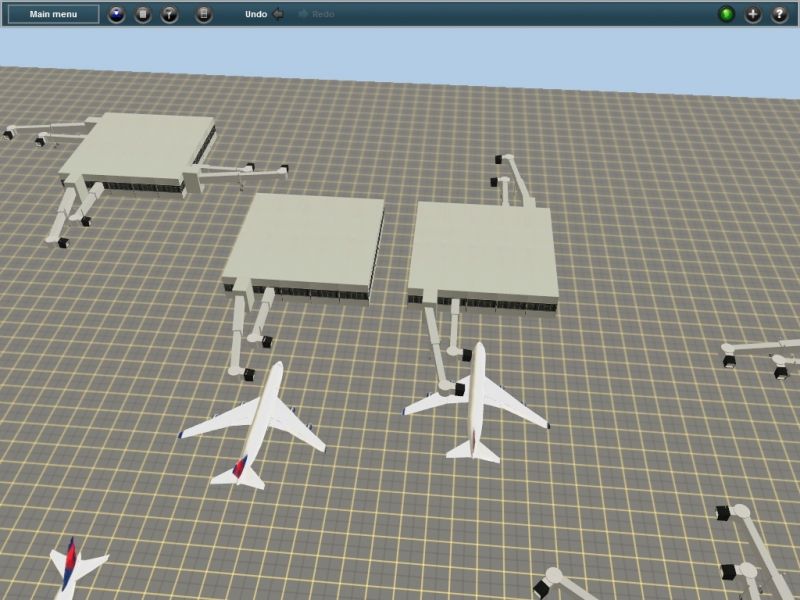Undo the last action
The height and width of the screenshot is (600, 800).
264,14
